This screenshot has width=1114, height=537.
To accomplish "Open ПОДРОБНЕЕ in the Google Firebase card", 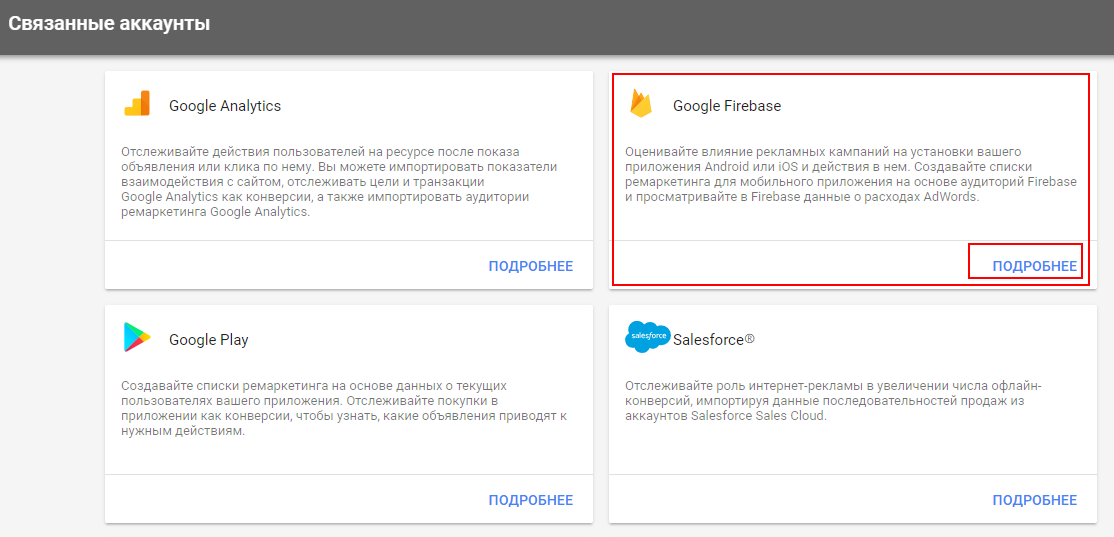I will 1034,266.
